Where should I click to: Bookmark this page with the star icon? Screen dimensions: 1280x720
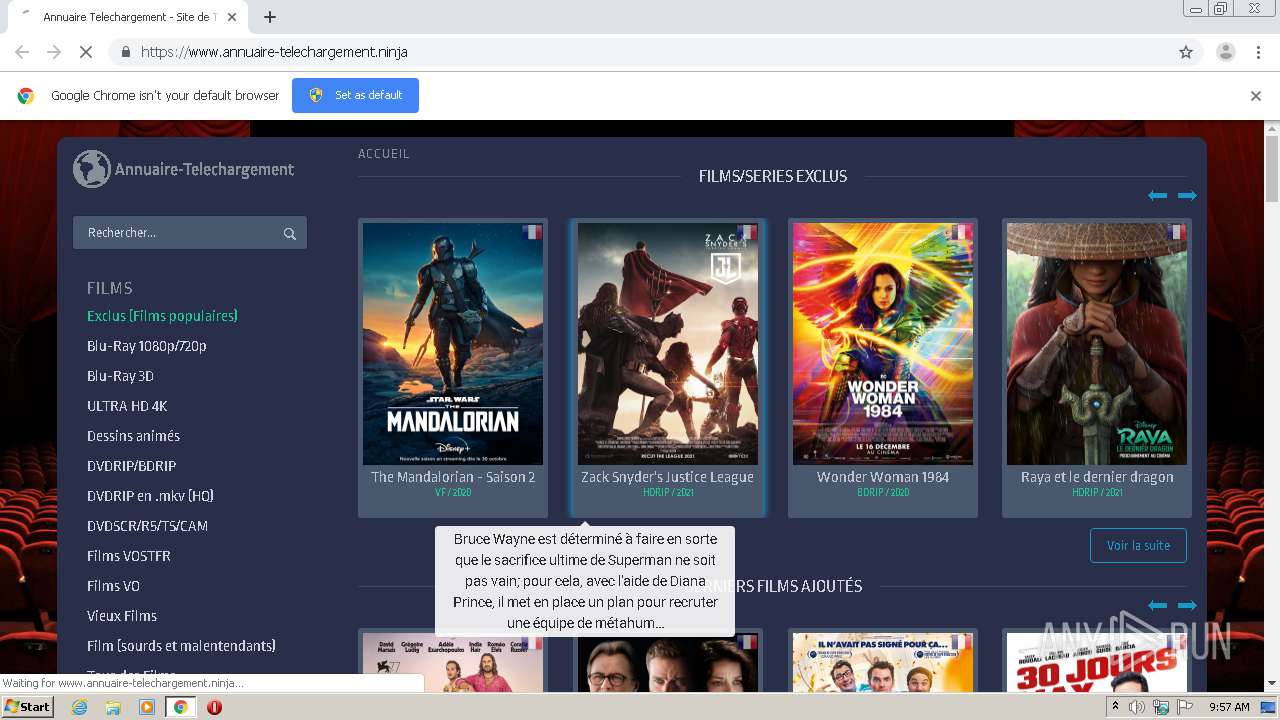pos(1186,52)
